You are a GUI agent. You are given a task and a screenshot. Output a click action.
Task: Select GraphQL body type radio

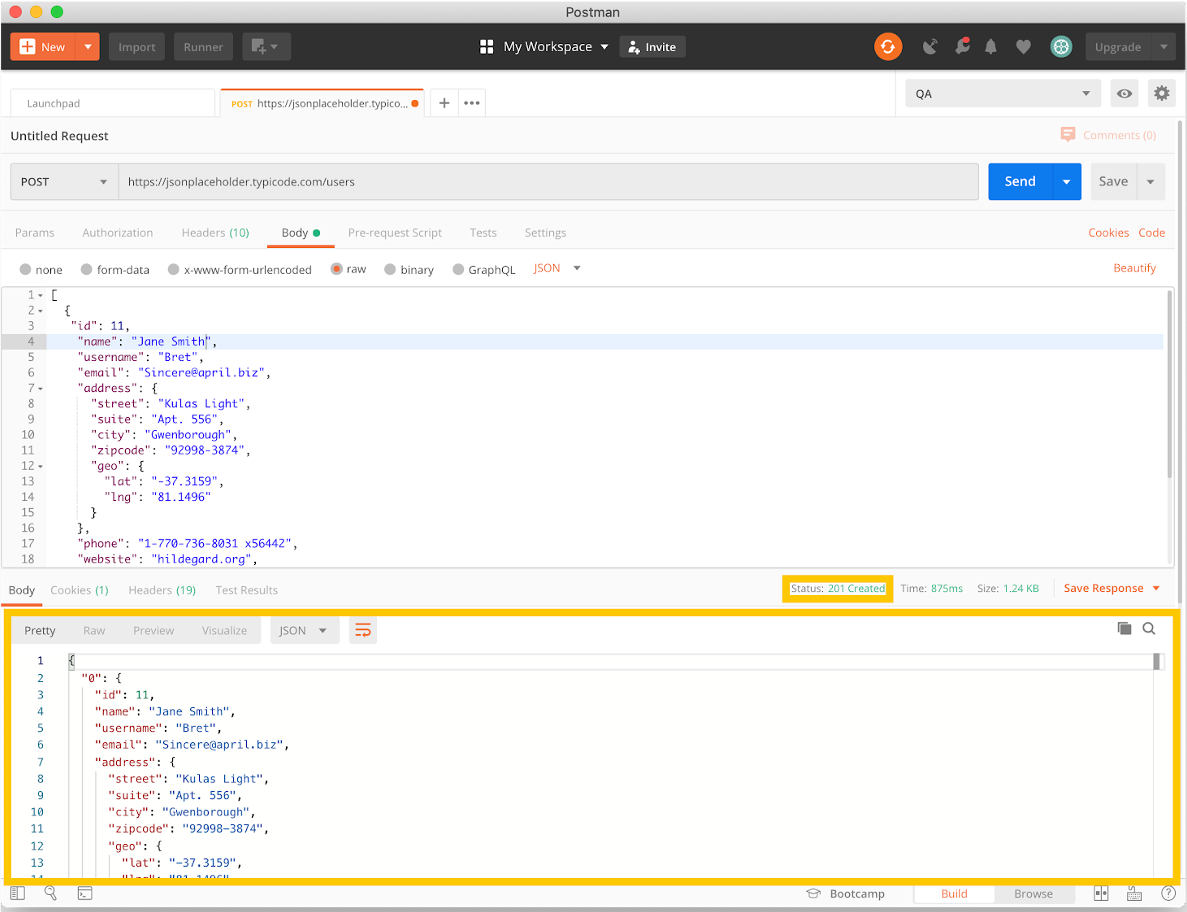(x=458, y=269)
